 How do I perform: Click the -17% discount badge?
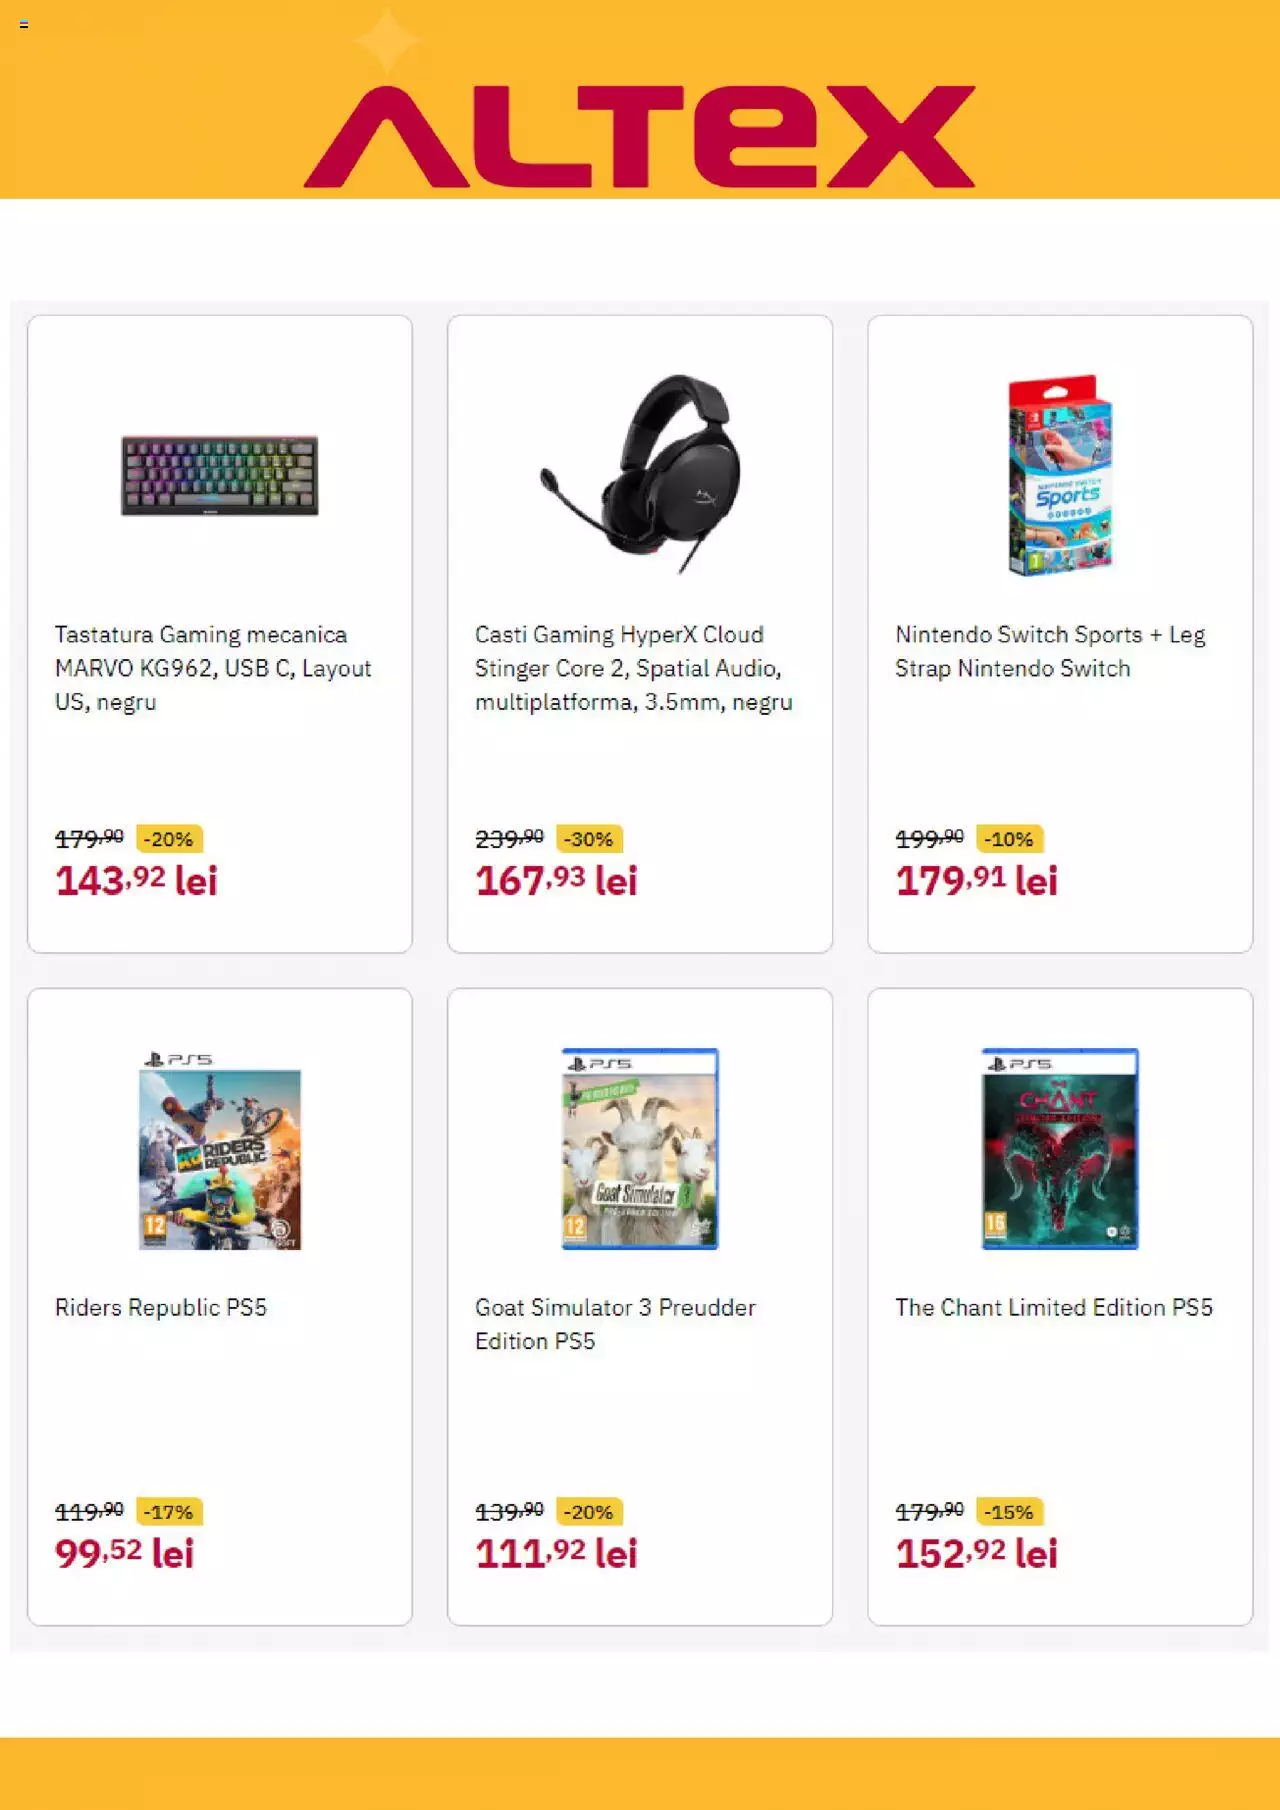pyautogui.click(x=168, y=1512)
